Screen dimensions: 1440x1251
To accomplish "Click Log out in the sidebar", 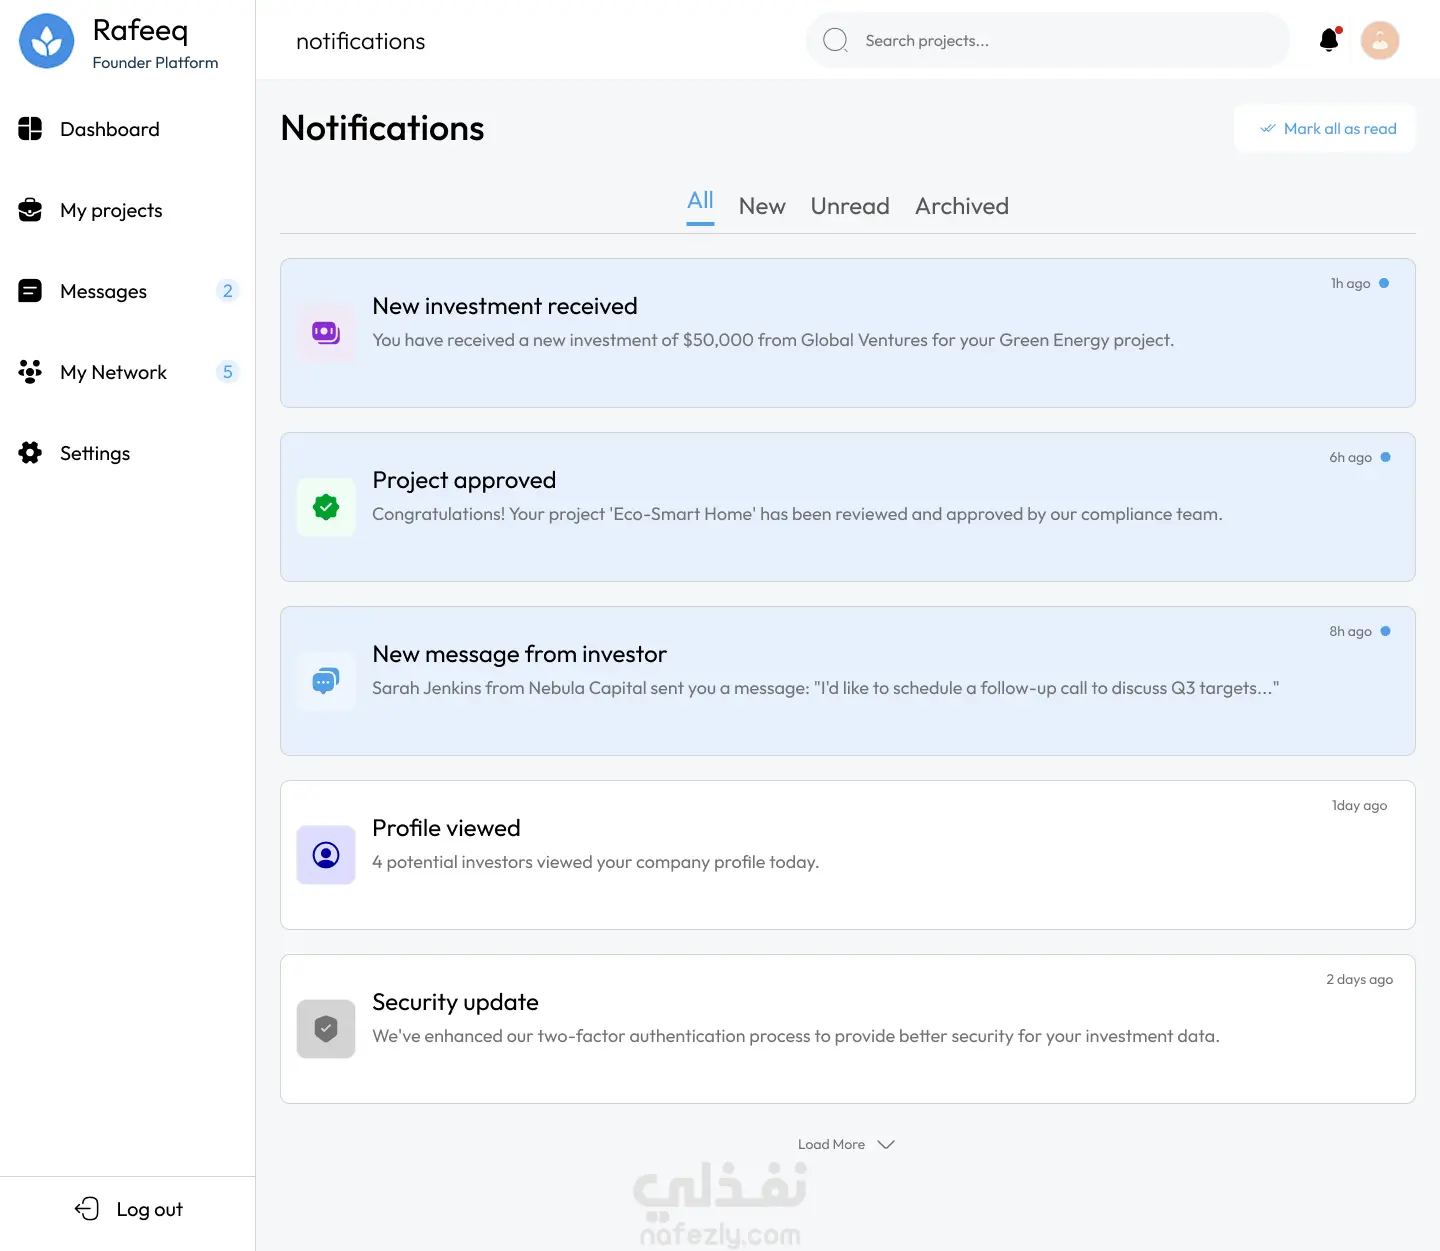I will (130, 1209).
